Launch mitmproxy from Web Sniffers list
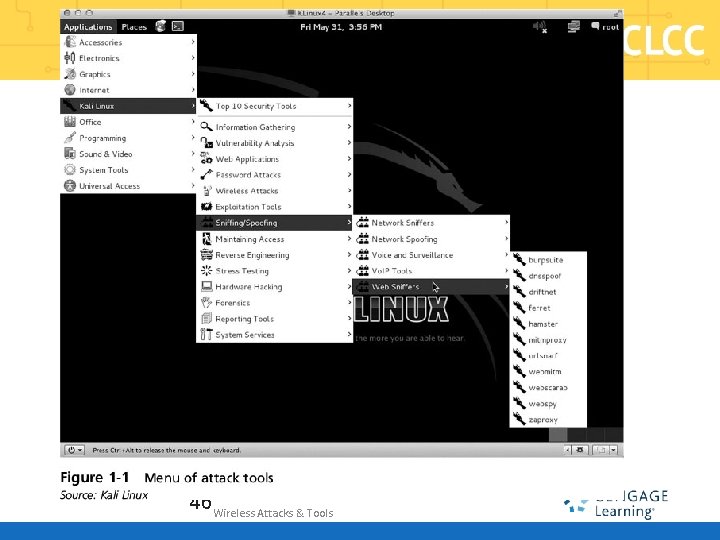Image resolution: width=720 pixels, height=540 pixels. click(x=548, y=340)
